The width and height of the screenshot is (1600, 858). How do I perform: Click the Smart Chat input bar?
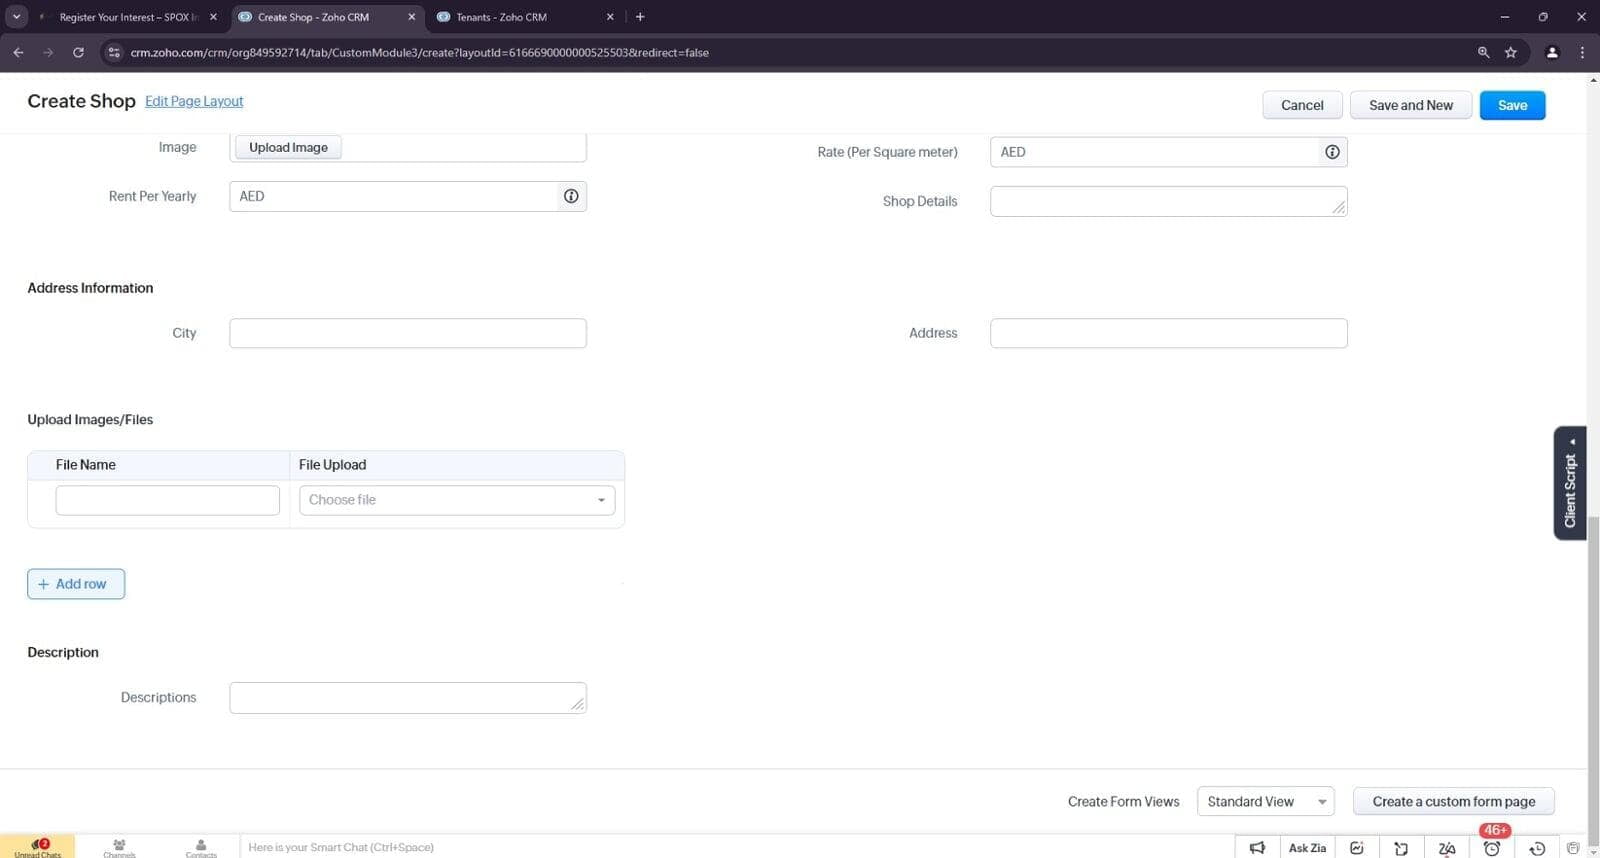click(x=738, y=847)
